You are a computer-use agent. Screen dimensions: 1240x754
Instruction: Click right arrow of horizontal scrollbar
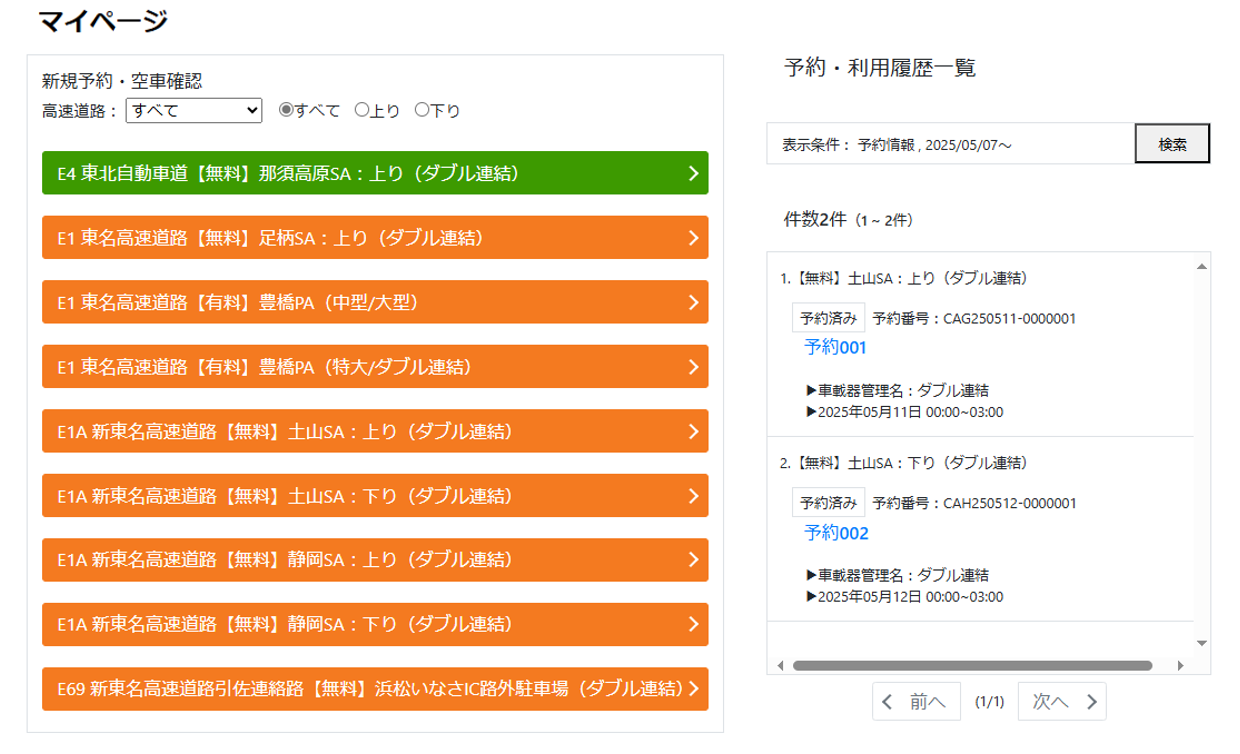pos(1180,665)
